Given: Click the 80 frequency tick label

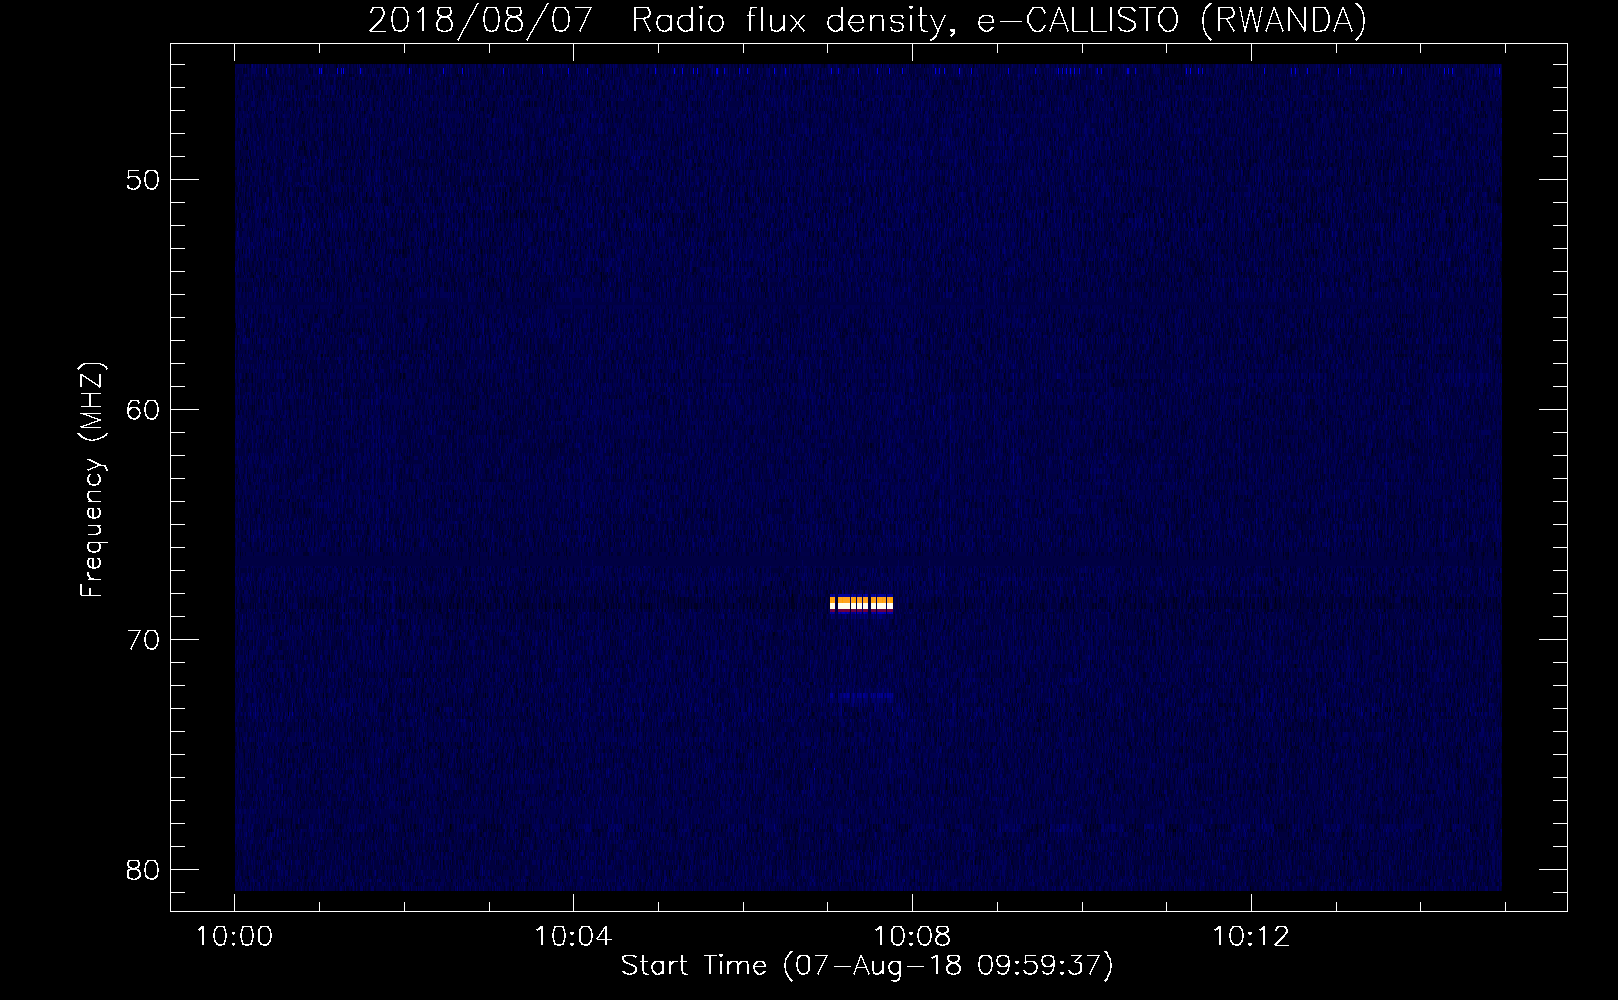Looking at the screenshot, I should pyautogui.click(x=143, y=870).
